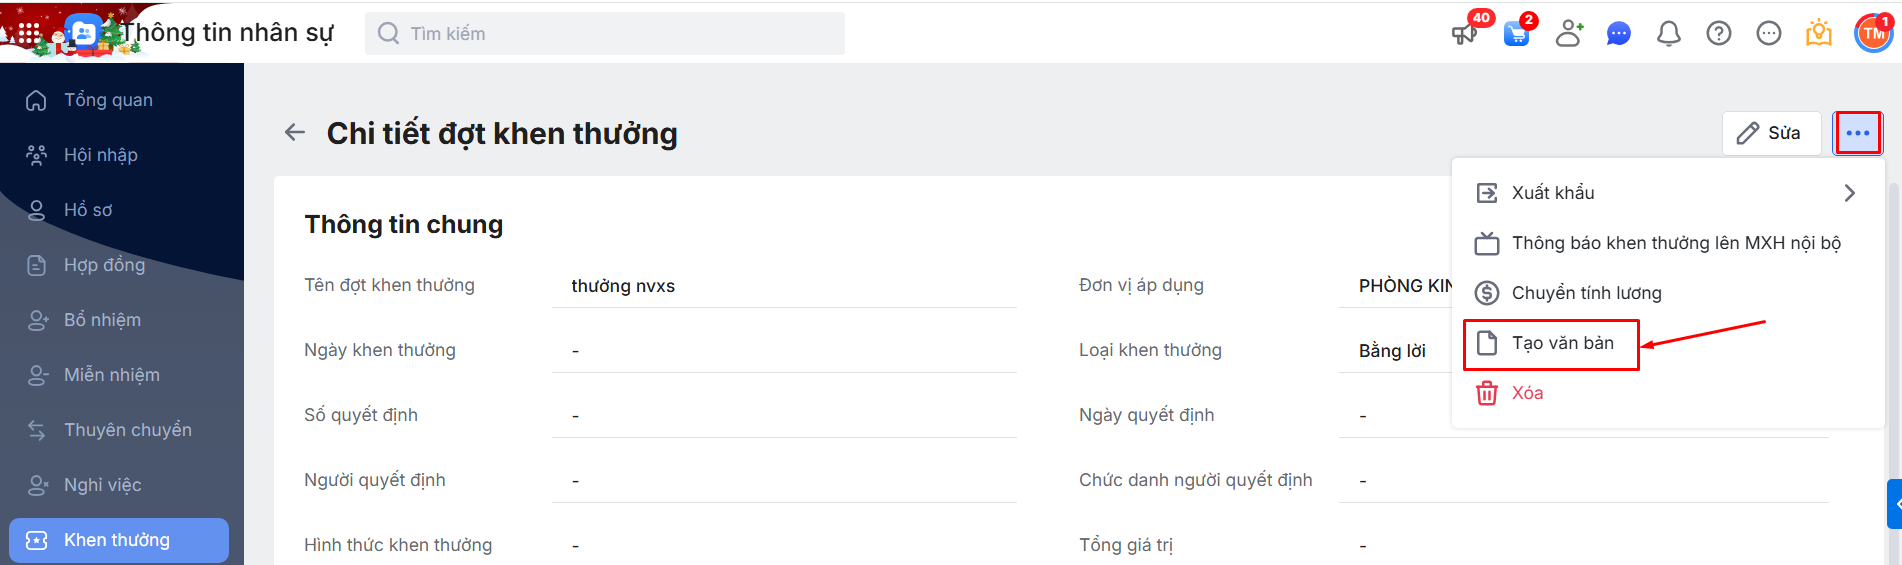Choose Thông báo khen thưởng lên MXH nội bộ

pos(1667,243)
